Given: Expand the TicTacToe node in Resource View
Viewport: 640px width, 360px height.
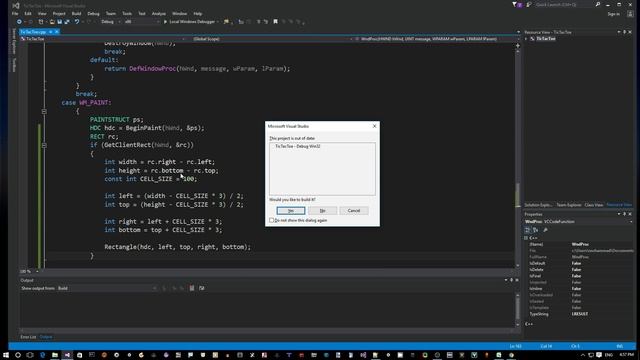Looking at the screenshot, I should [526, 39].
